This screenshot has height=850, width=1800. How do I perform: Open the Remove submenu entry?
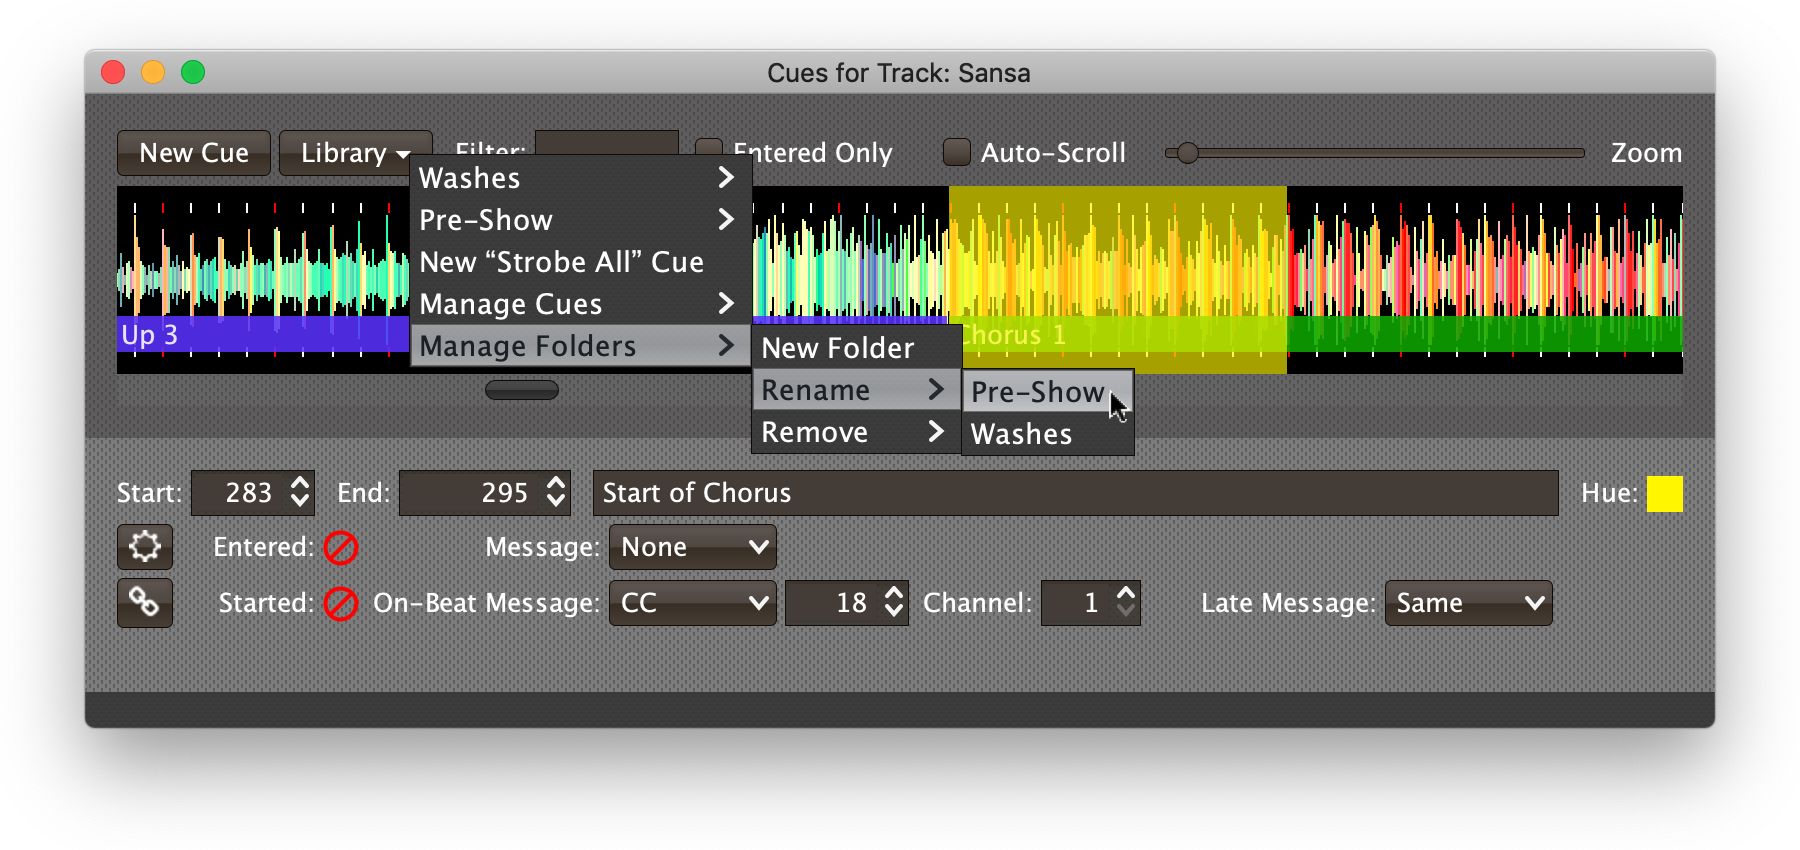[856, 432]
